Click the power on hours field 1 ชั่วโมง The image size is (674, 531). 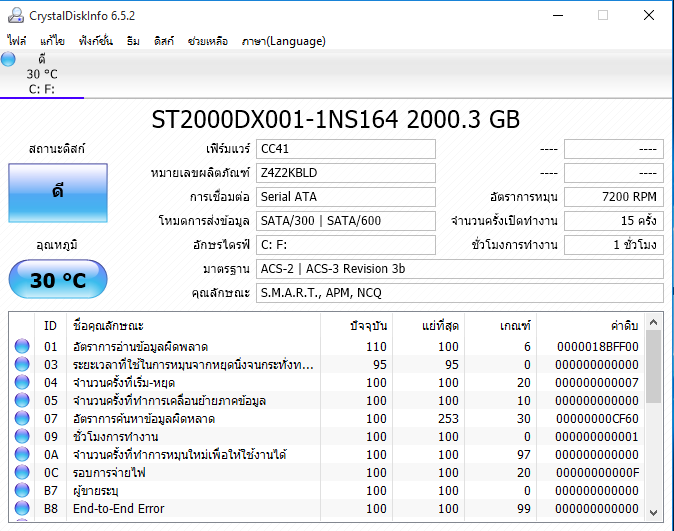(614, 245)
